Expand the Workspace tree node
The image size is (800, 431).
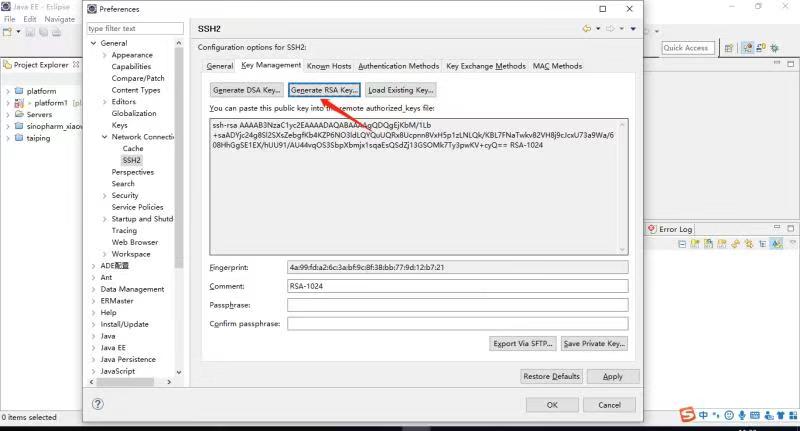pyautogui.click(x=105, y=254)
